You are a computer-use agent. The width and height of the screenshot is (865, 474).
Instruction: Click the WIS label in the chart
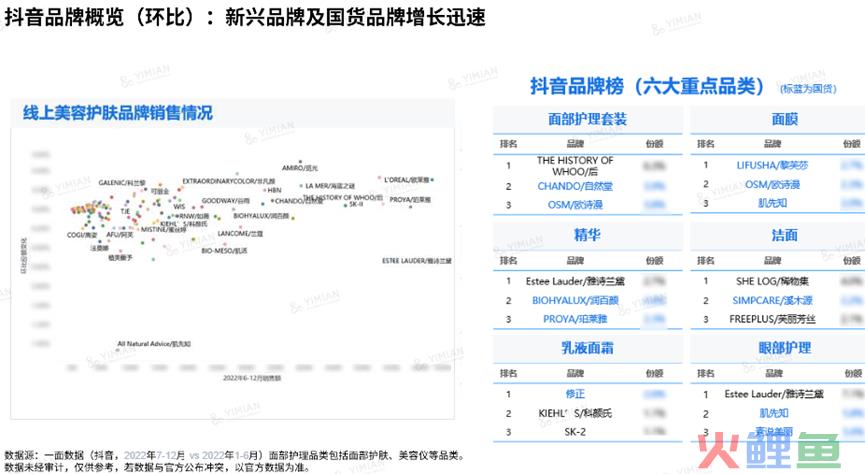[x=179, y=207]
